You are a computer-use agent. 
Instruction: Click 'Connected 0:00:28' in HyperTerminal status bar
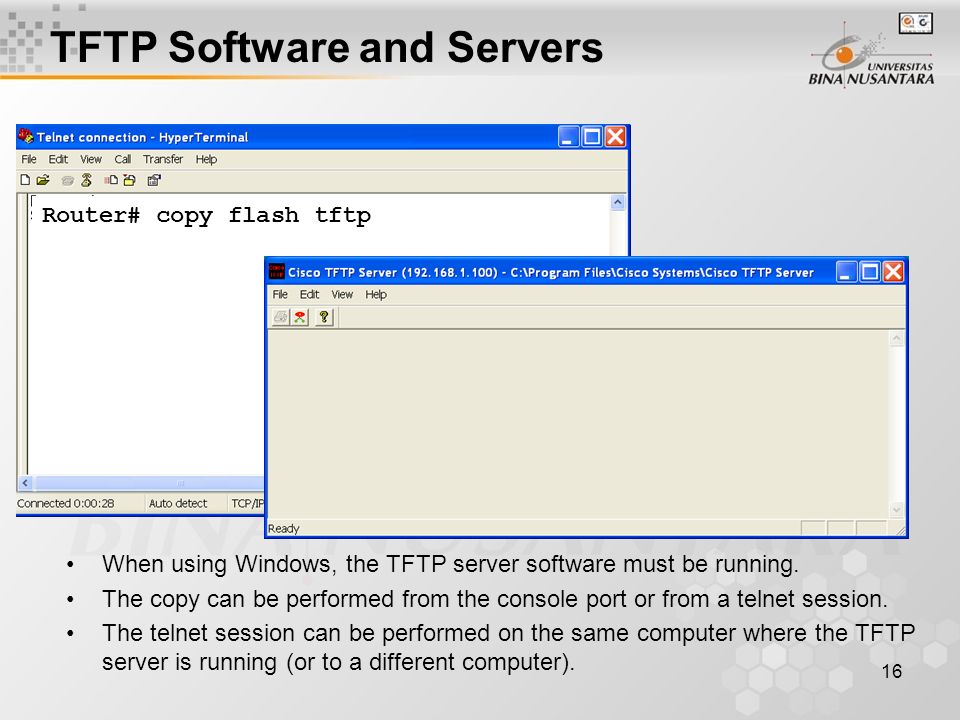[66, 503]
